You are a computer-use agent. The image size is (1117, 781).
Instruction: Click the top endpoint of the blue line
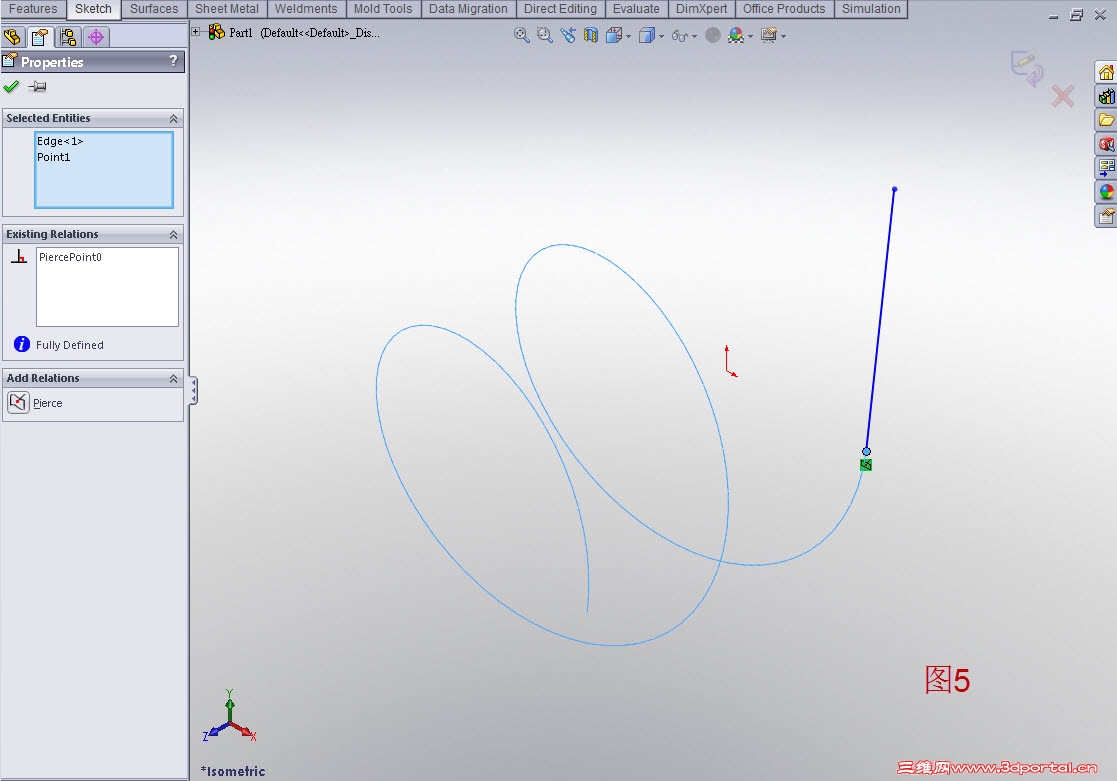click(895, 190)
